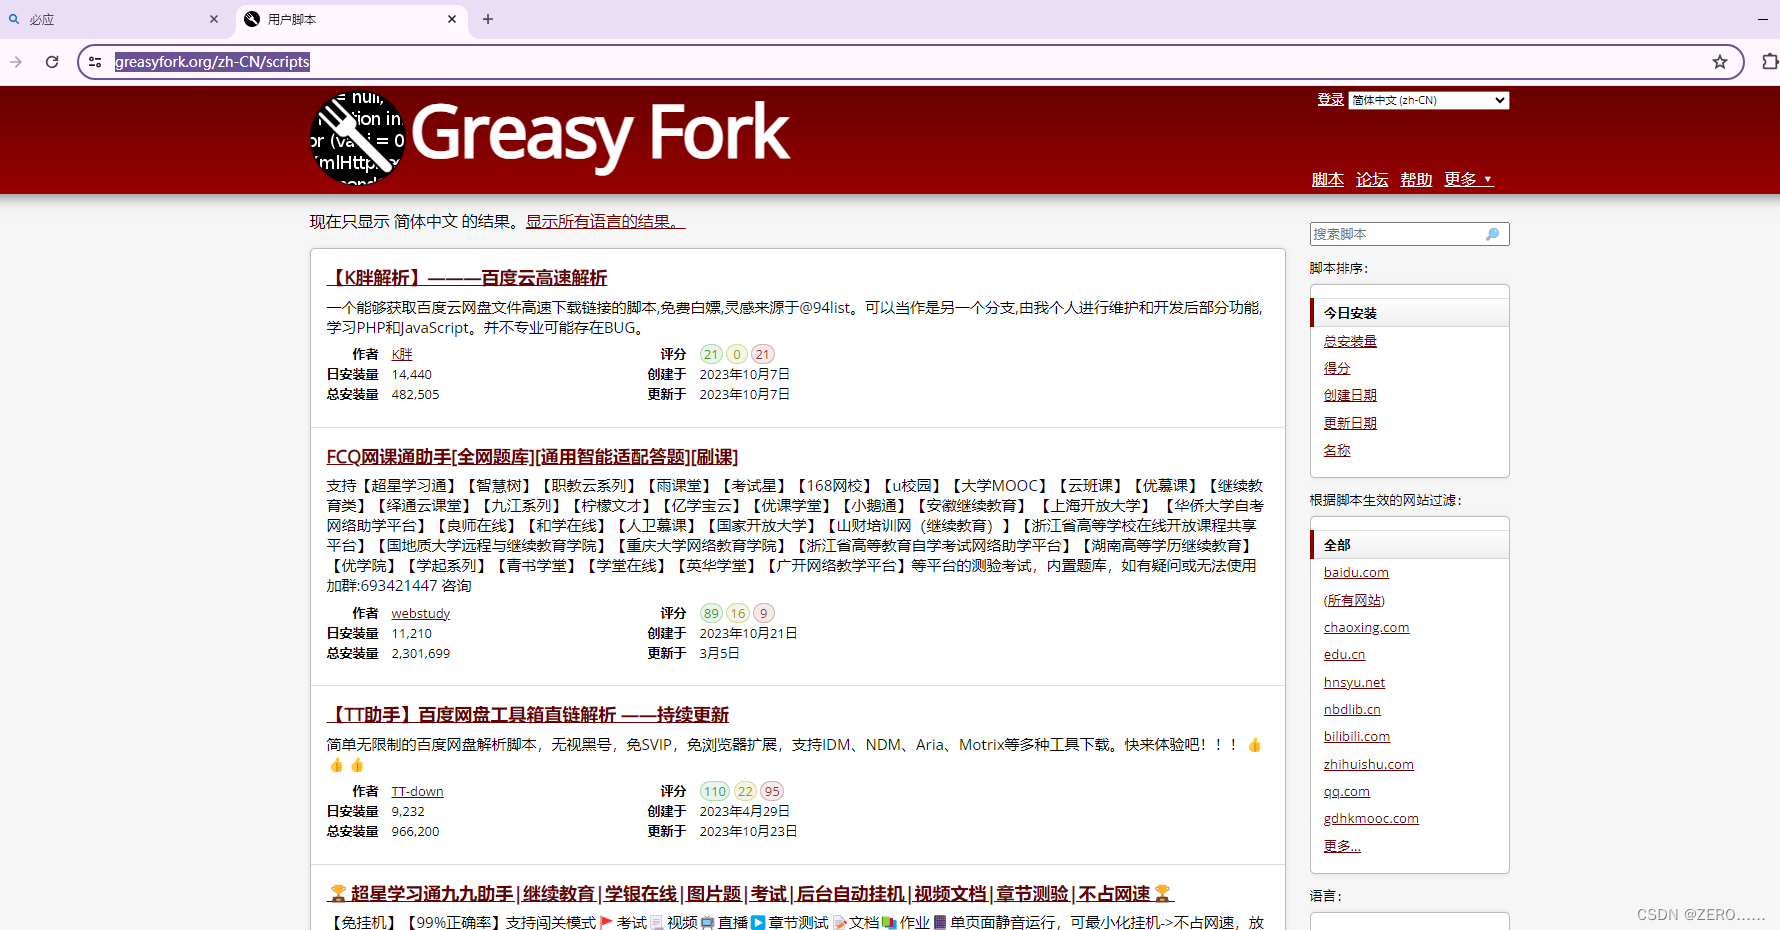Viewport: 1780px width, 930px height.
Task: Filter scripts by (所有网站)
Action: tap(1354, 600)
